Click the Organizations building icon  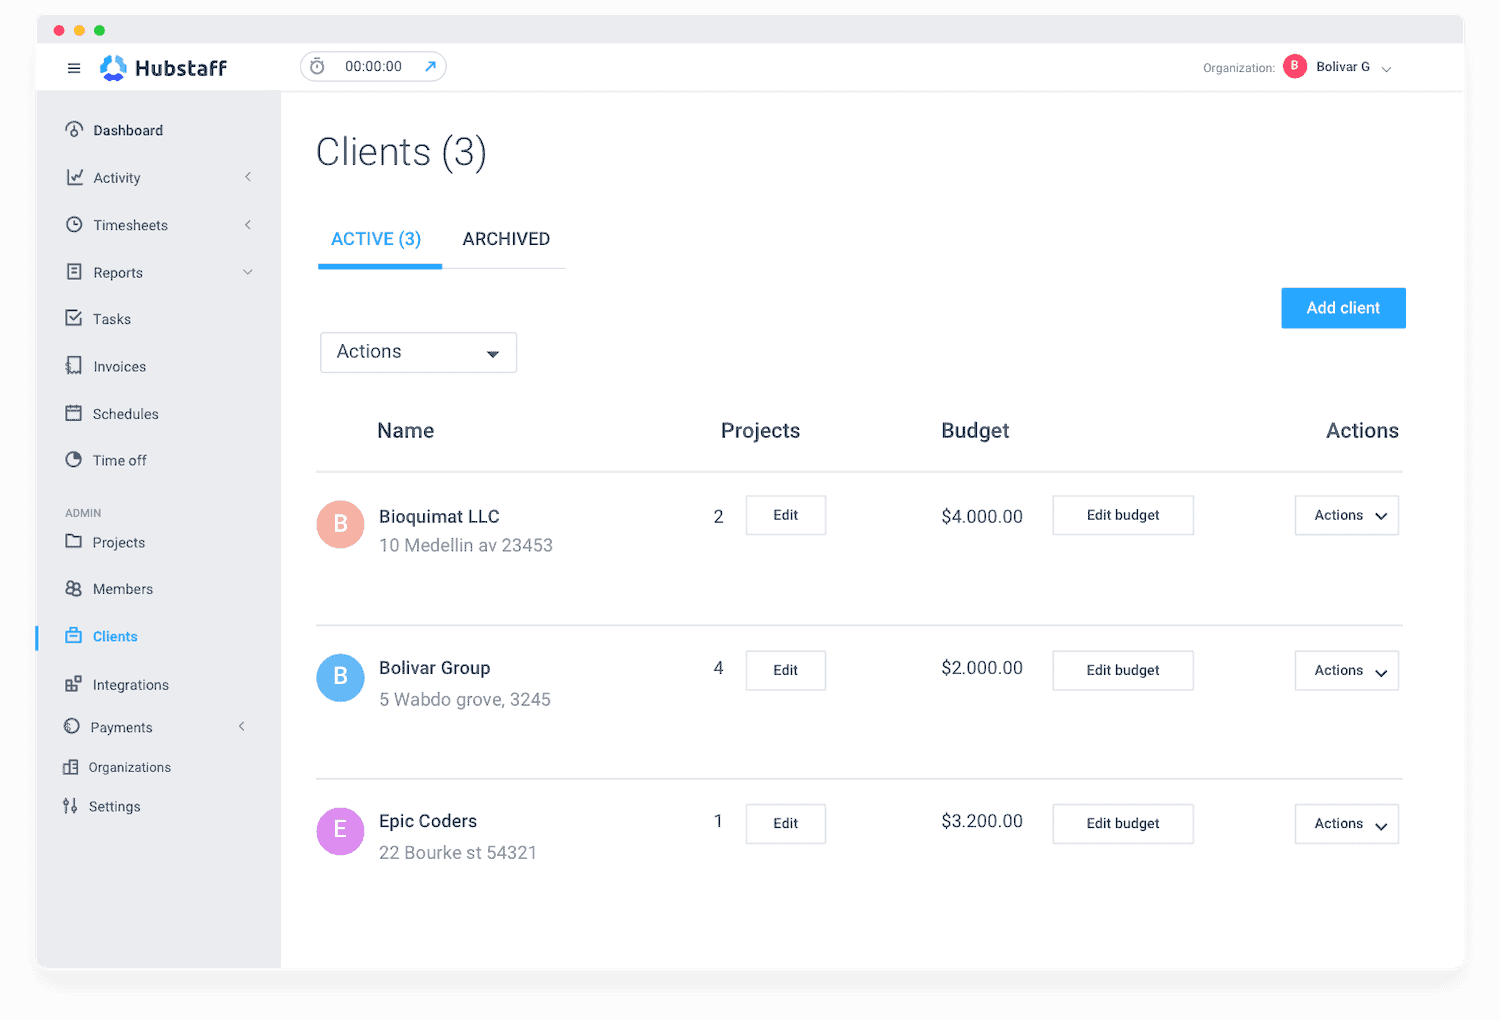(71, 767)
